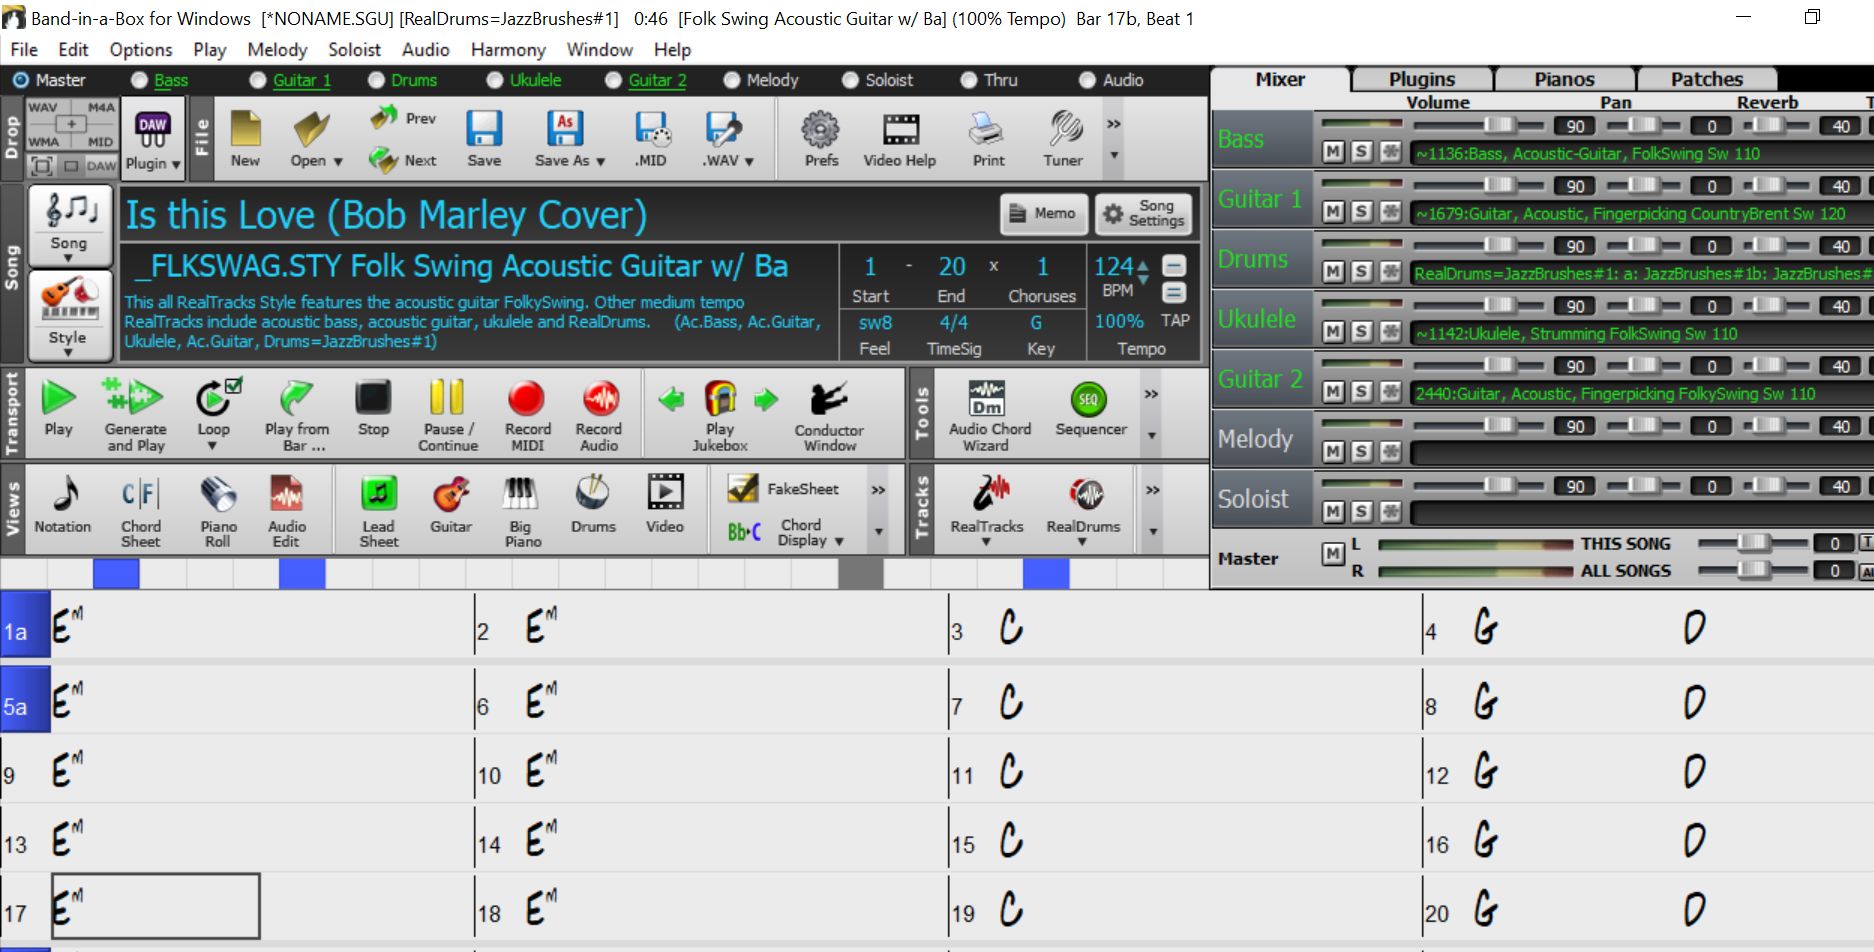Viewport: 1874px width, 952px height.
Task: Open the Audio Edit view
Action: [286, 512]
